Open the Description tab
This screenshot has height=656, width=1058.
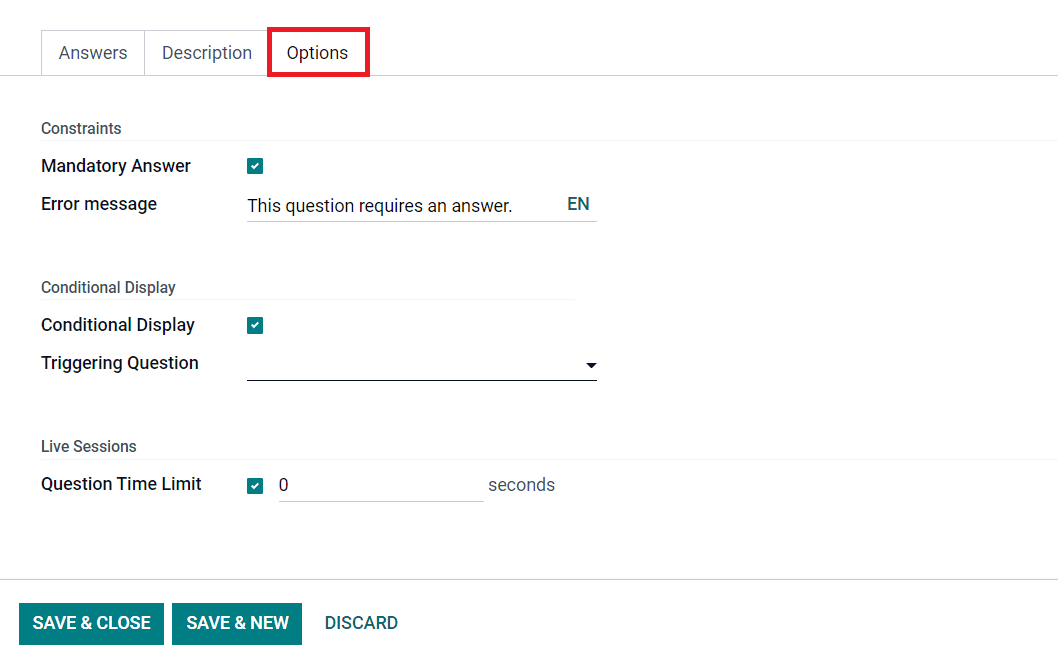[206, 53]
